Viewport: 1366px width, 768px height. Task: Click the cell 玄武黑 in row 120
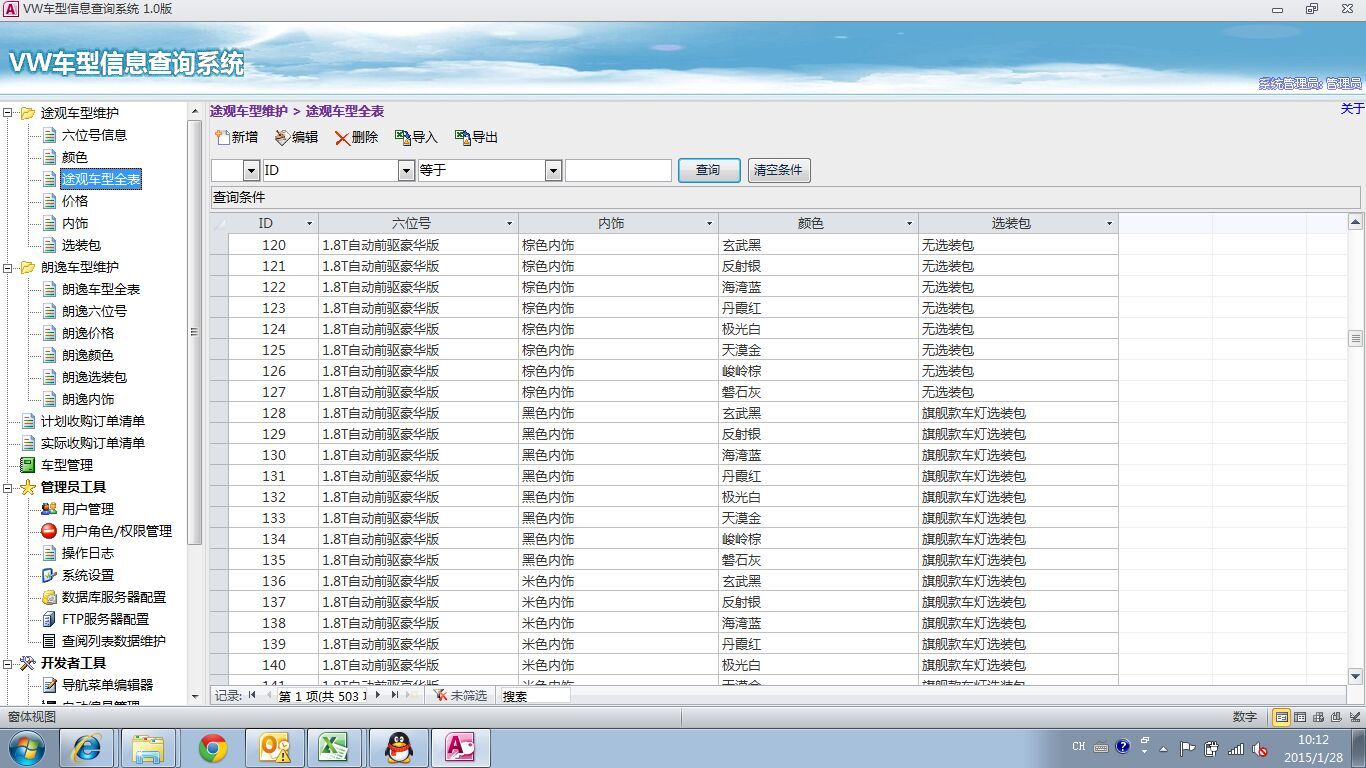click(818, 245)
